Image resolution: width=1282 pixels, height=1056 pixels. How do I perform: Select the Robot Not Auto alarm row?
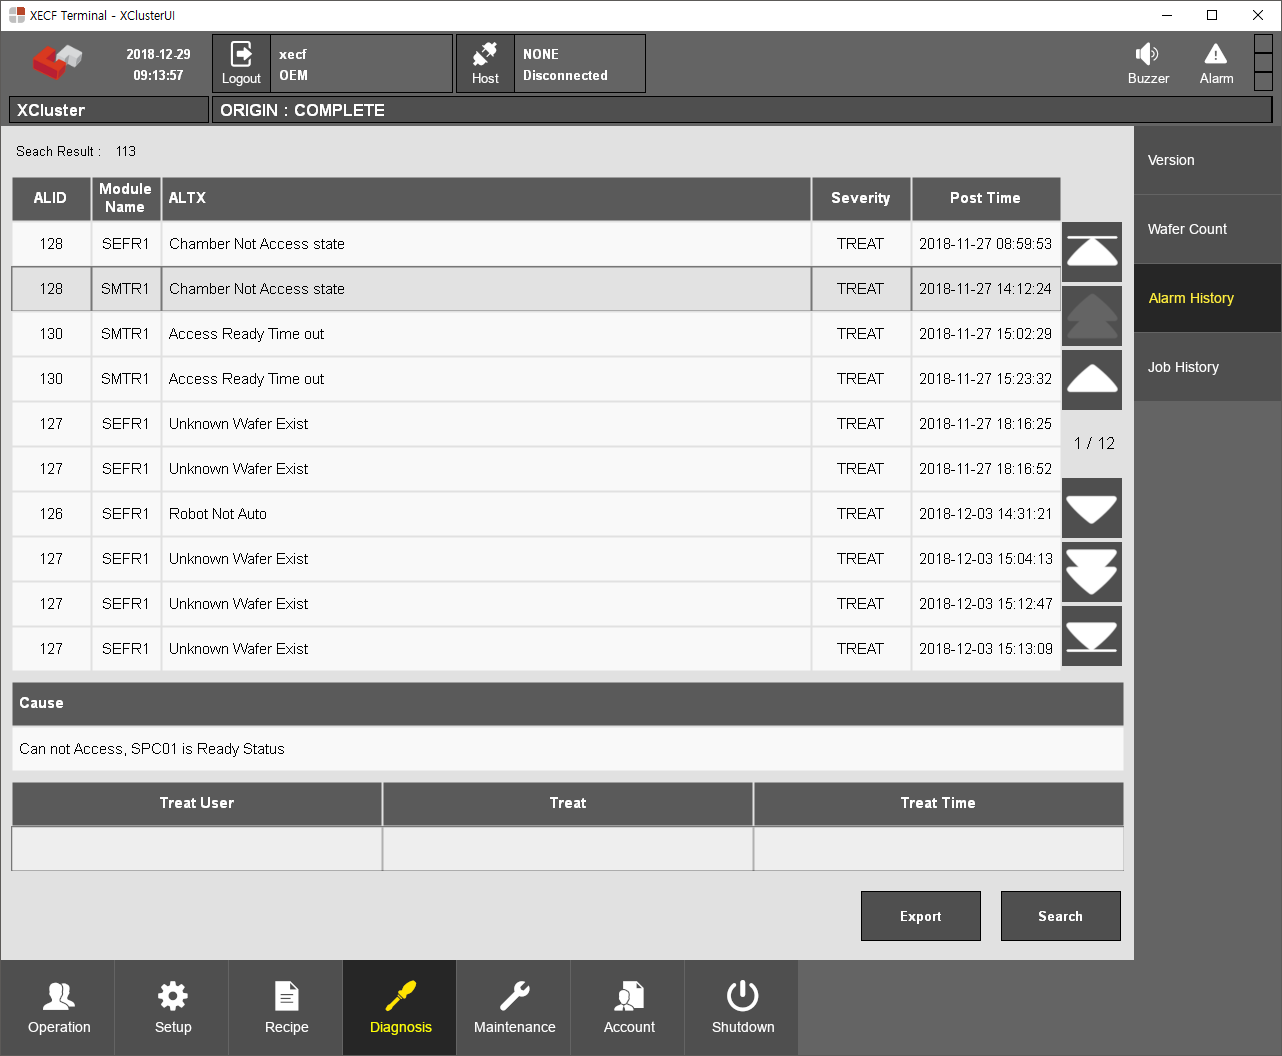point(486,514)
